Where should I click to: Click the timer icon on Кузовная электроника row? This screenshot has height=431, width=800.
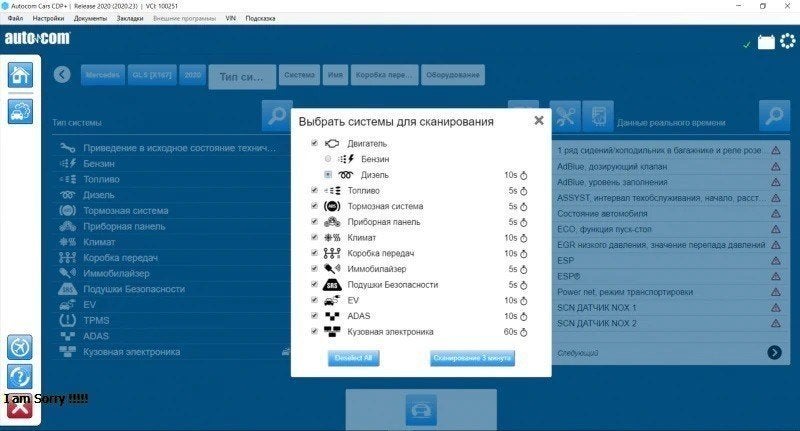[523, 333]
